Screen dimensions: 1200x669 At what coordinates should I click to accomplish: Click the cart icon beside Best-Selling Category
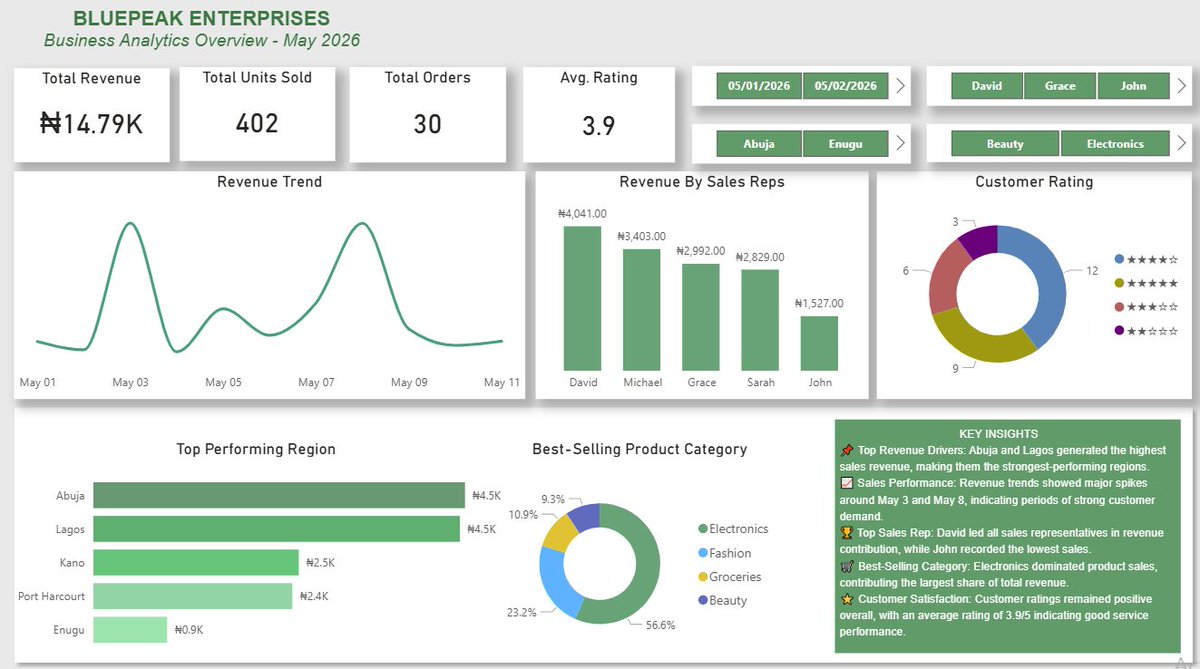(x=847, y=566)
